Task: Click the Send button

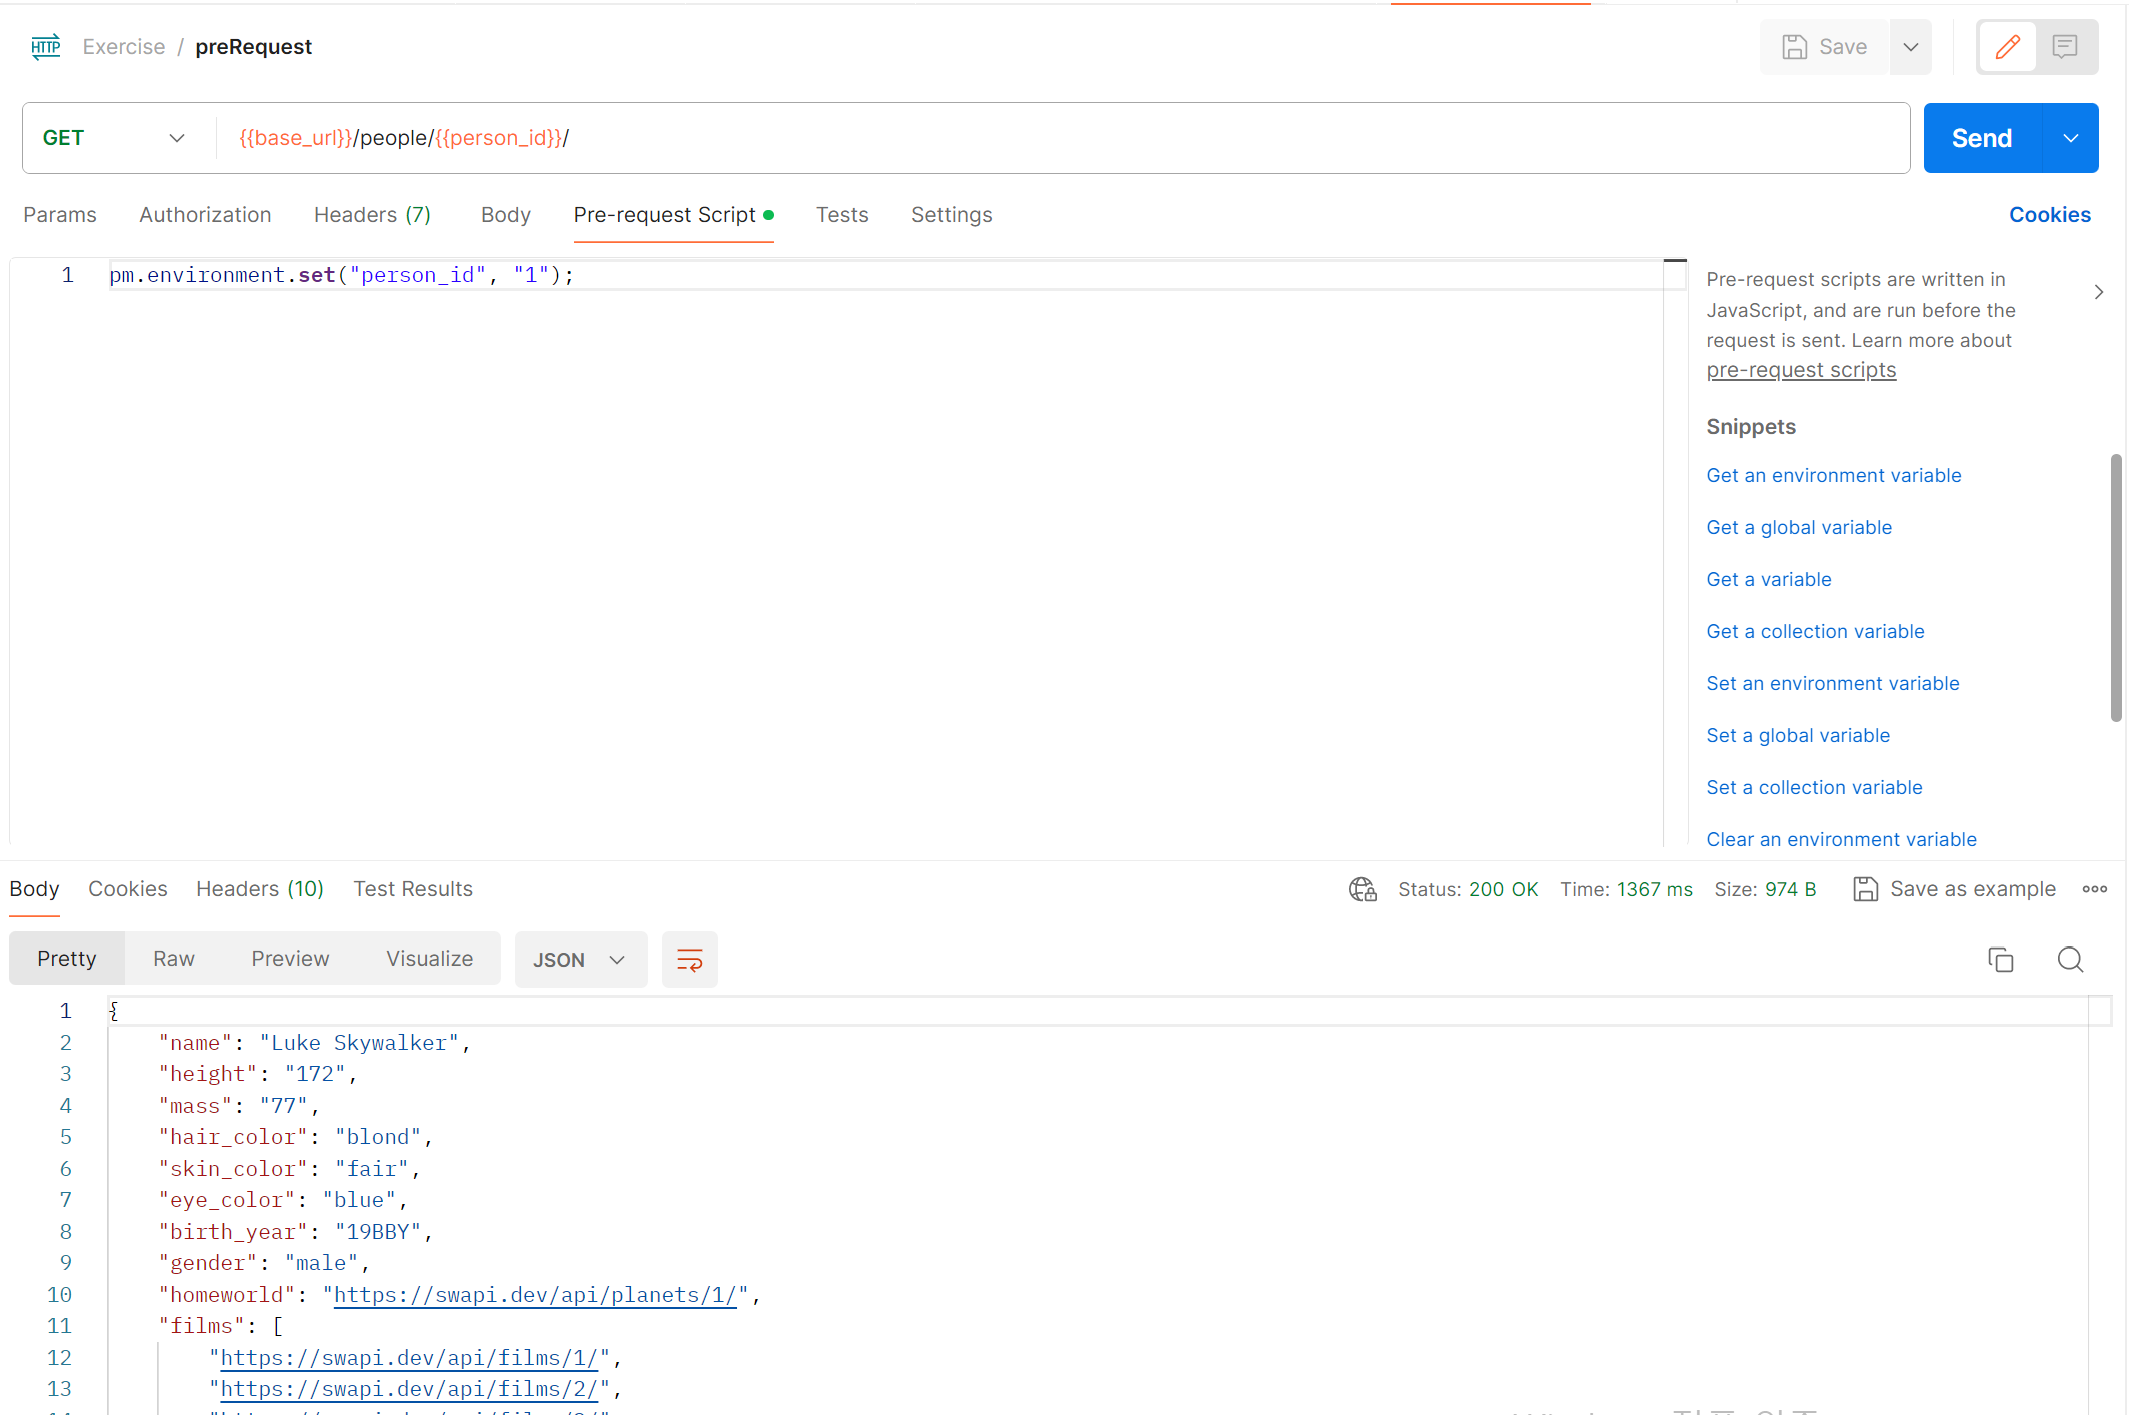Action: (x=1981, y=138)
